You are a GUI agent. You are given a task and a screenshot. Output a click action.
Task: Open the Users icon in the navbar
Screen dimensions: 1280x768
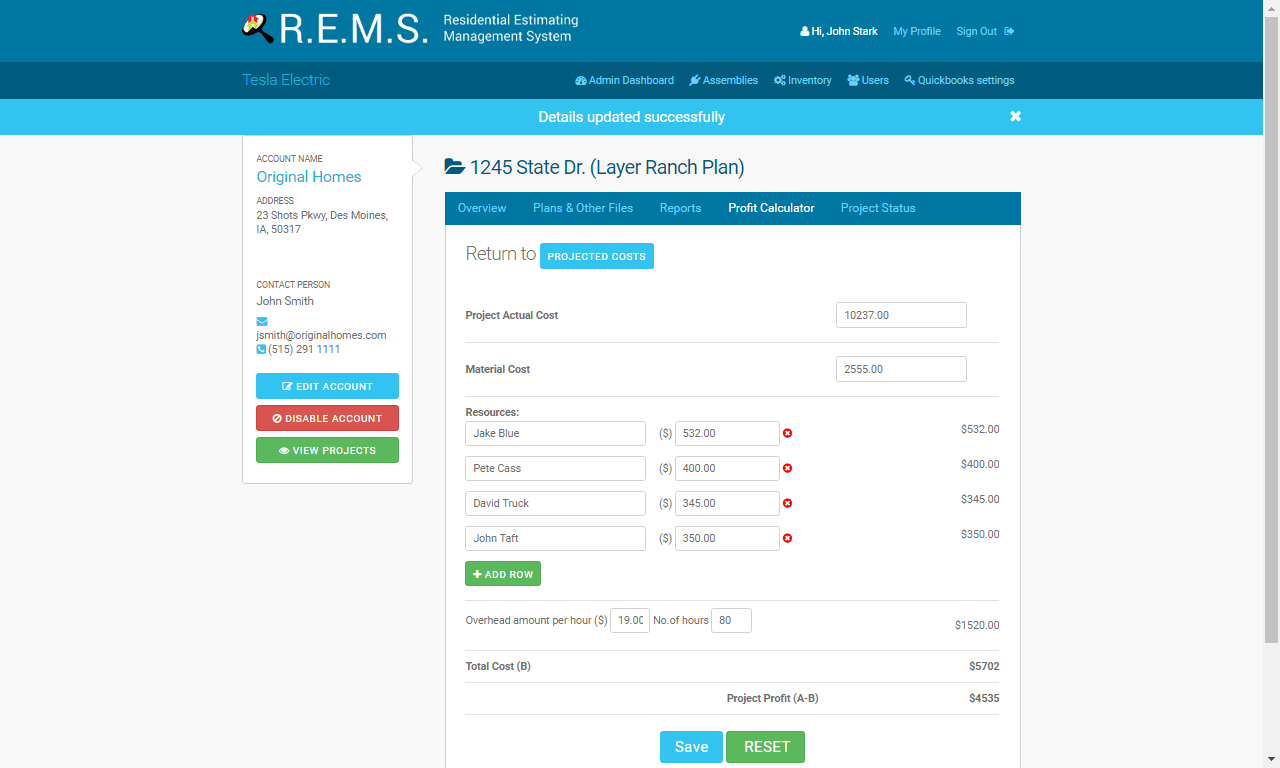coord(853,80)
